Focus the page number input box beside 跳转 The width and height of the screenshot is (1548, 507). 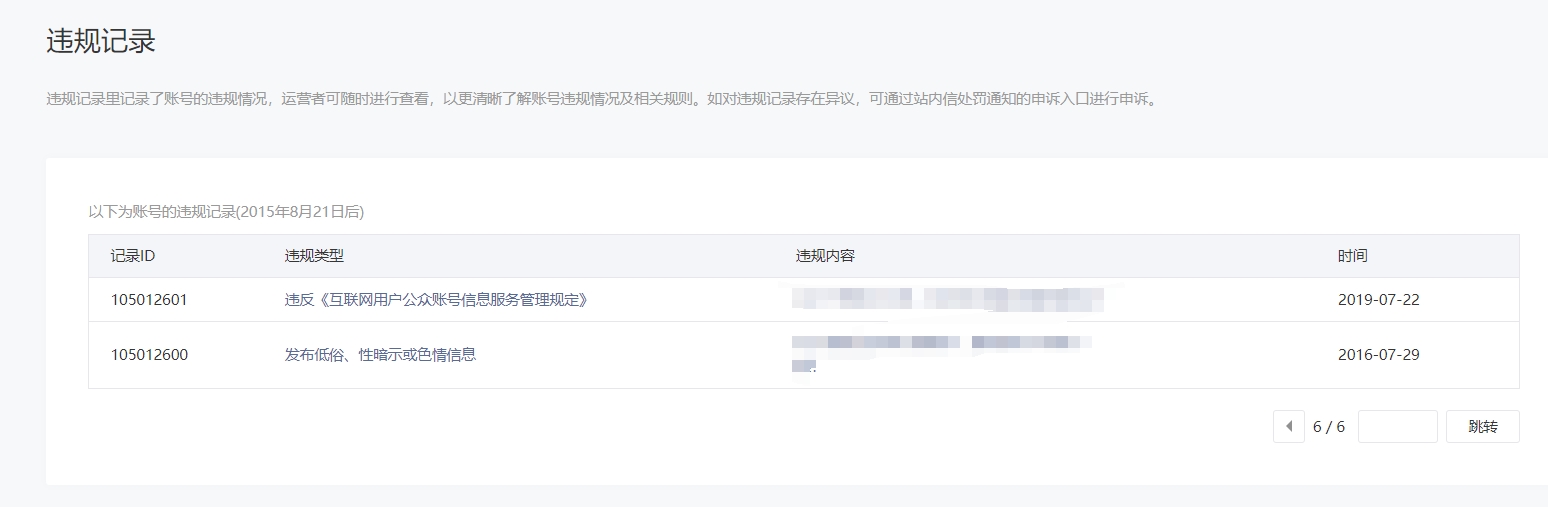coord(1397,426)
